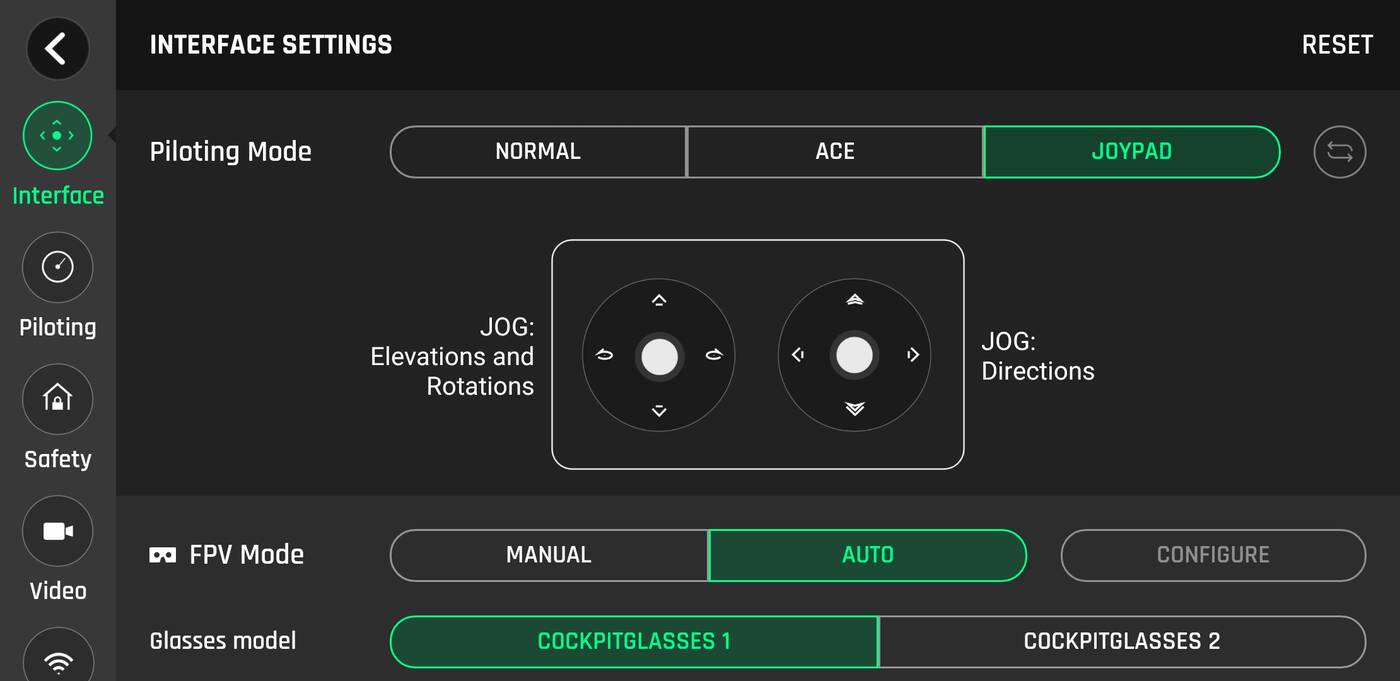The image size is (1400, 681).
Task: Open the Video camera icon
Action: tap(57, 531)
